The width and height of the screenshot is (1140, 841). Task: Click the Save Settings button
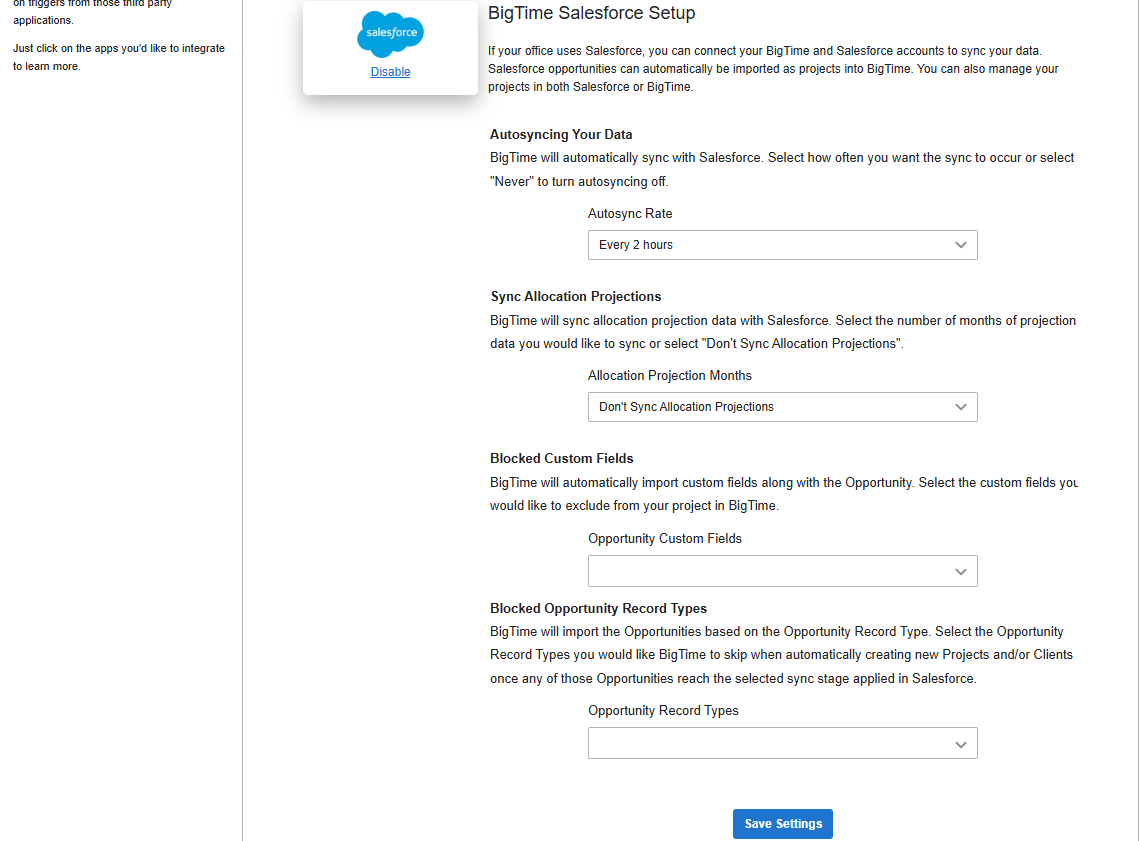click(782, 824)
